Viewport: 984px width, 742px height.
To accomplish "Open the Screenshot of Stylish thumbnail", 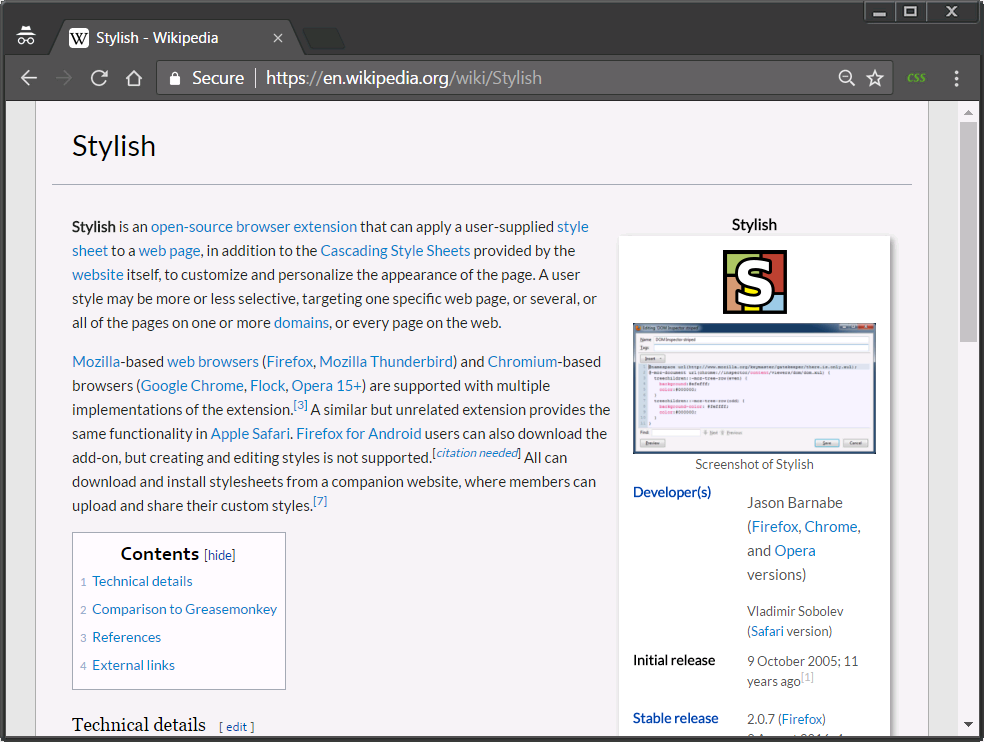I will (x=754, y=388).
